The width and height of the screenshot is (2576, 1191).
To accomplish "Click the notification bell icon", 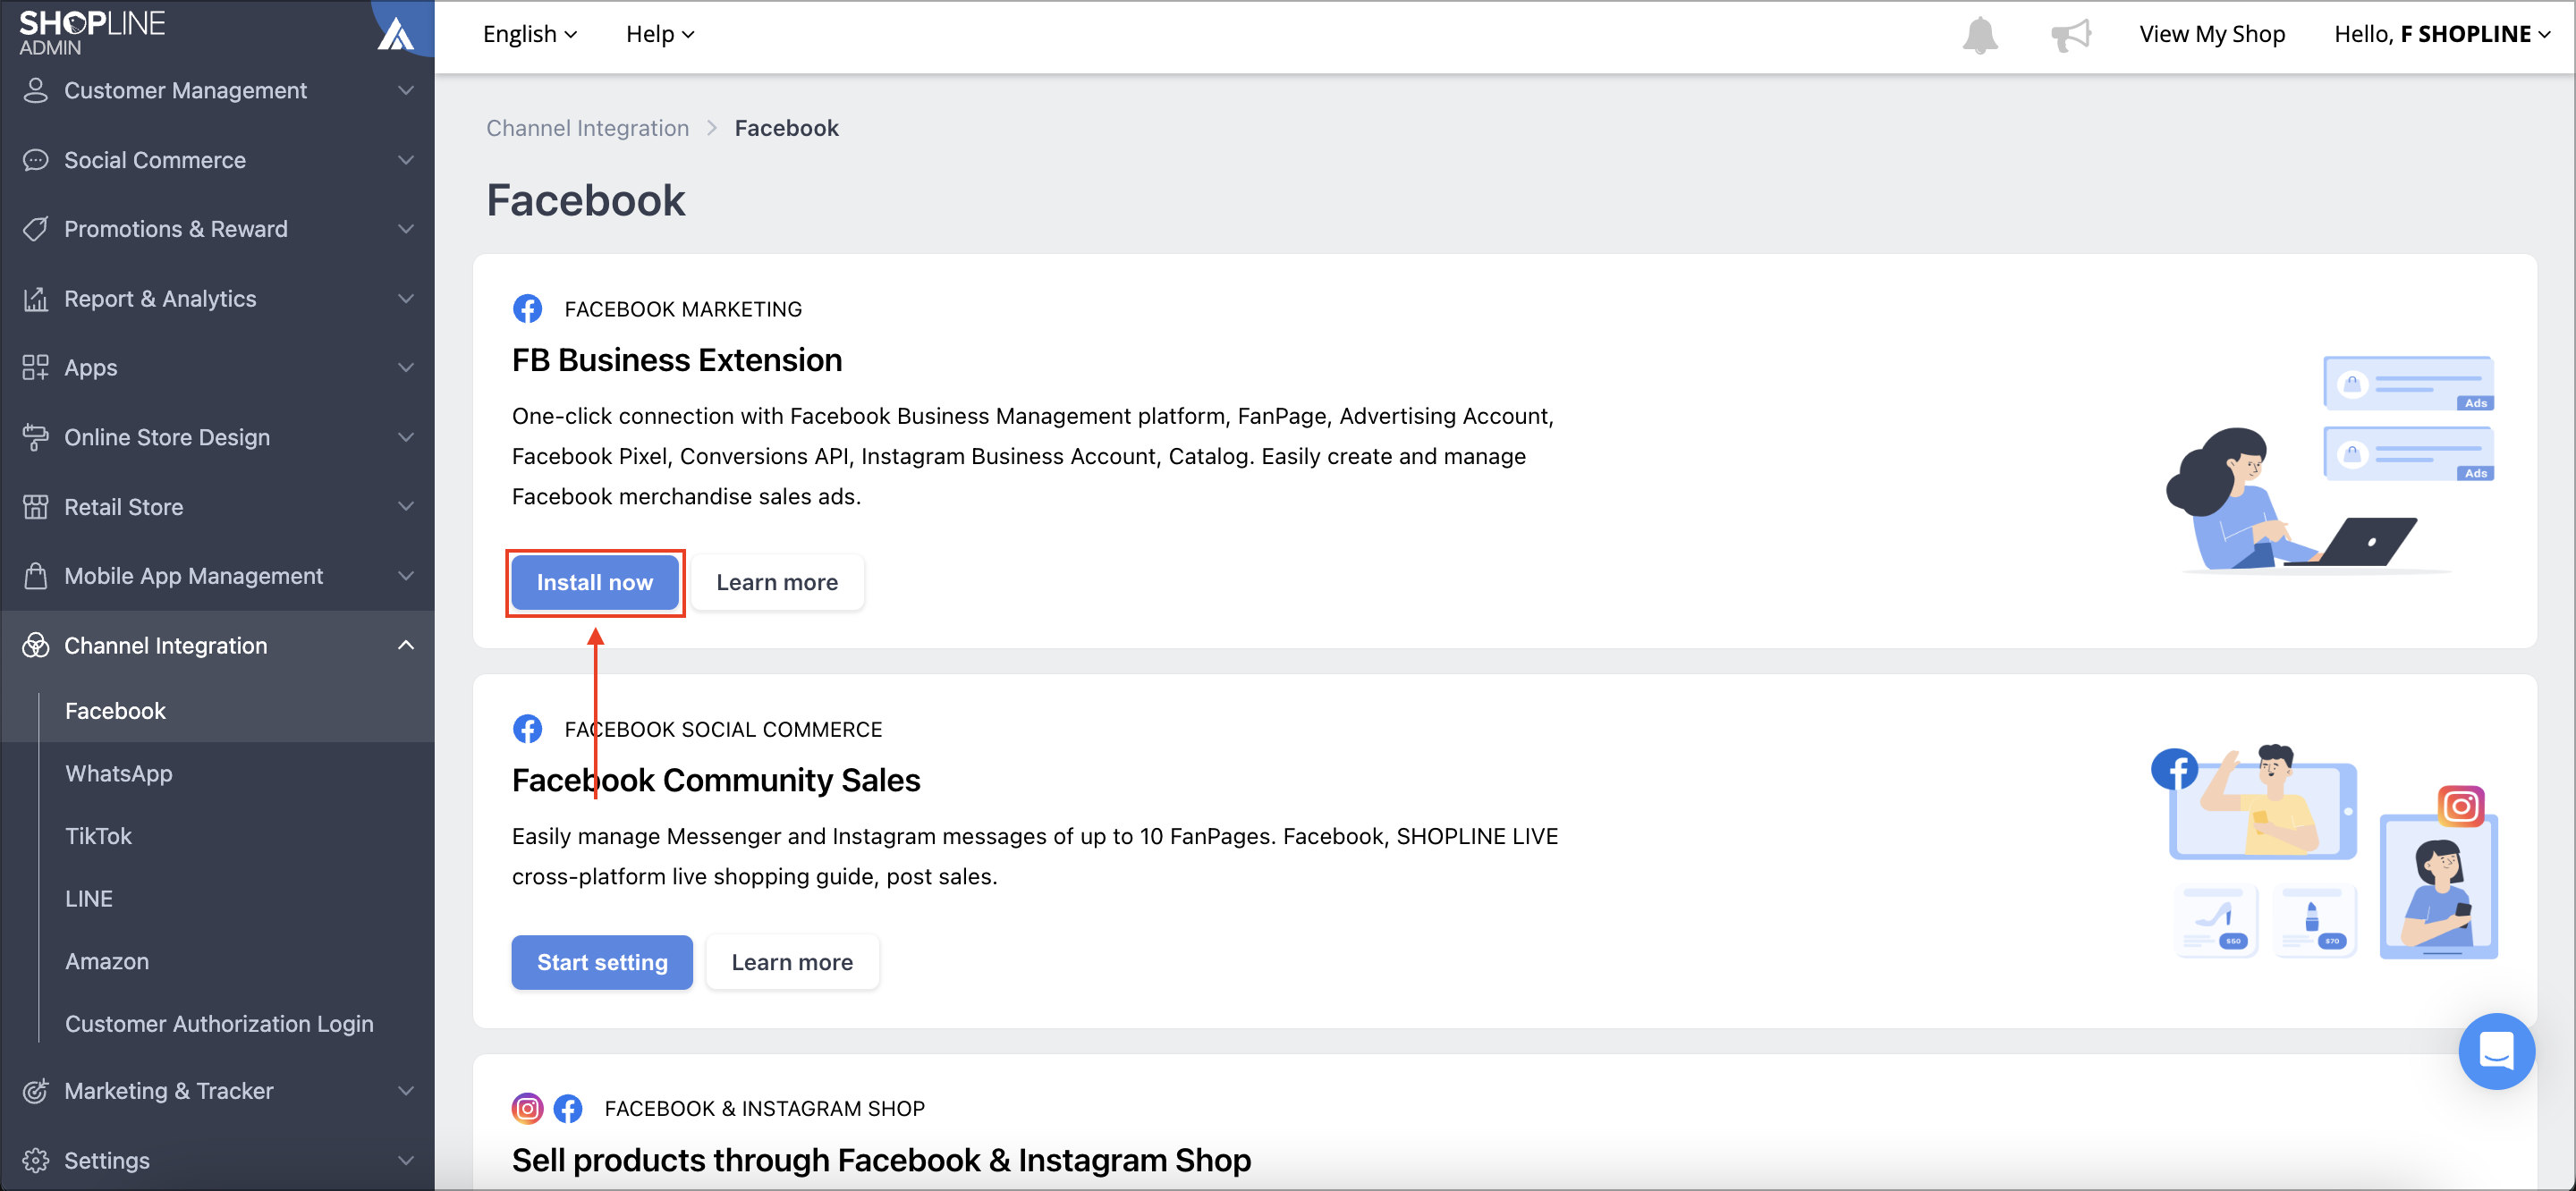I will (x=1979, y=35).
